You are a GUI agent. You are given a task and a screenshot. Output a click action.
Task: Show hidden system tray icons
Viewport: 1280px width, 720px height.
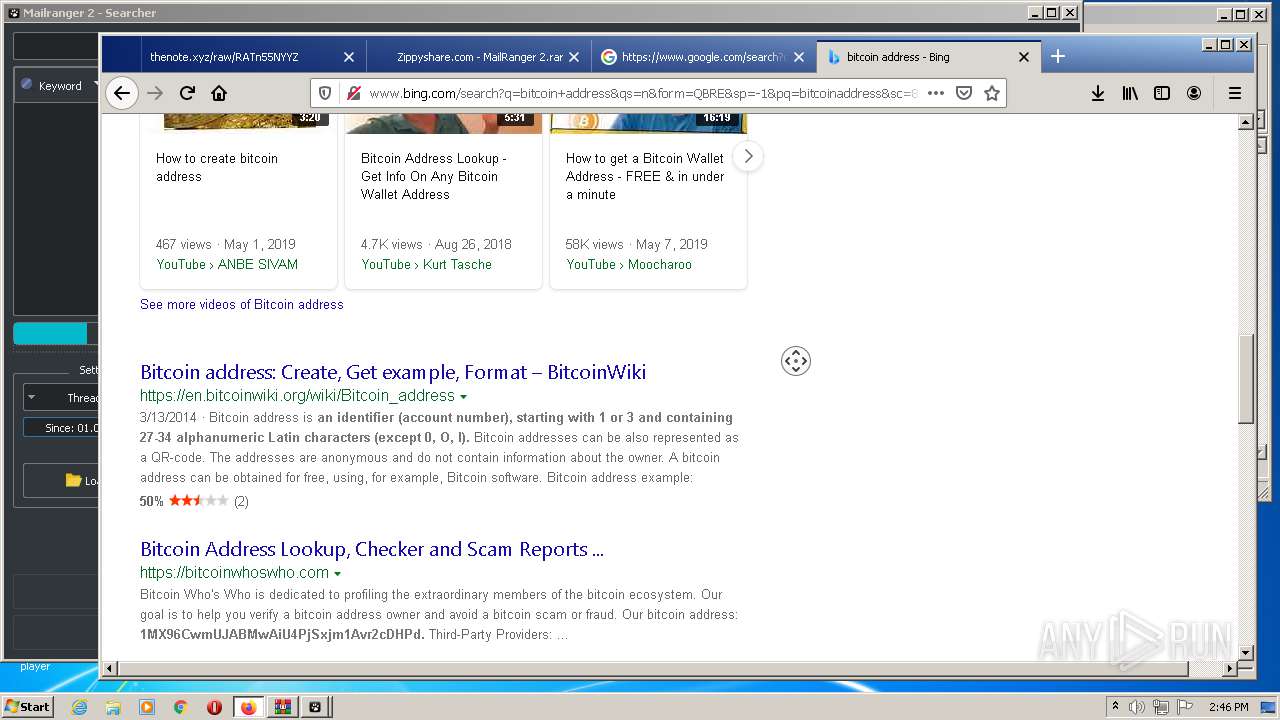click(x=1116, y=707)
